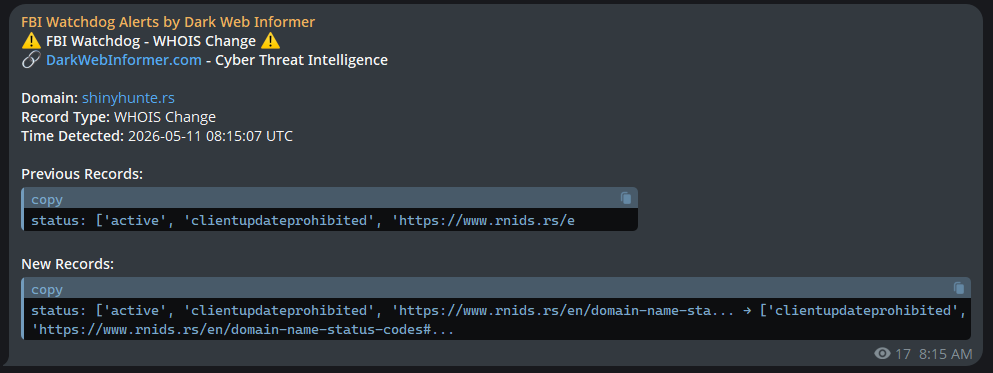Image resolution: width=993 pixels, height=373 pixels.
Task: Select the domain-name-status-codes URL line
Action: click(243, 329)
